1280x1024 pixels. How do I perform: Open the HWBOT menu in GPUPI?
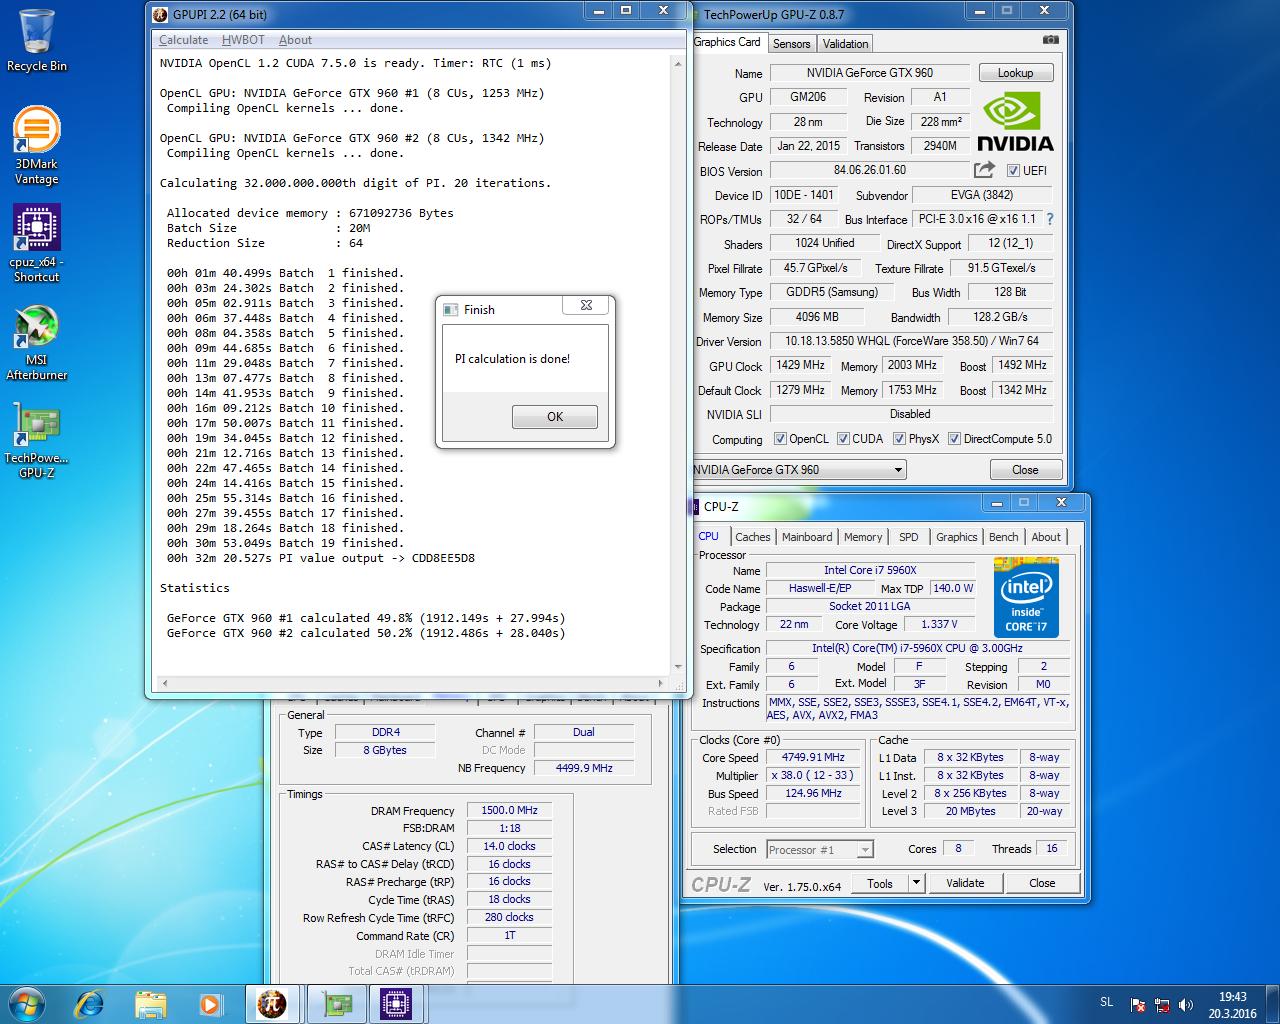243,40
